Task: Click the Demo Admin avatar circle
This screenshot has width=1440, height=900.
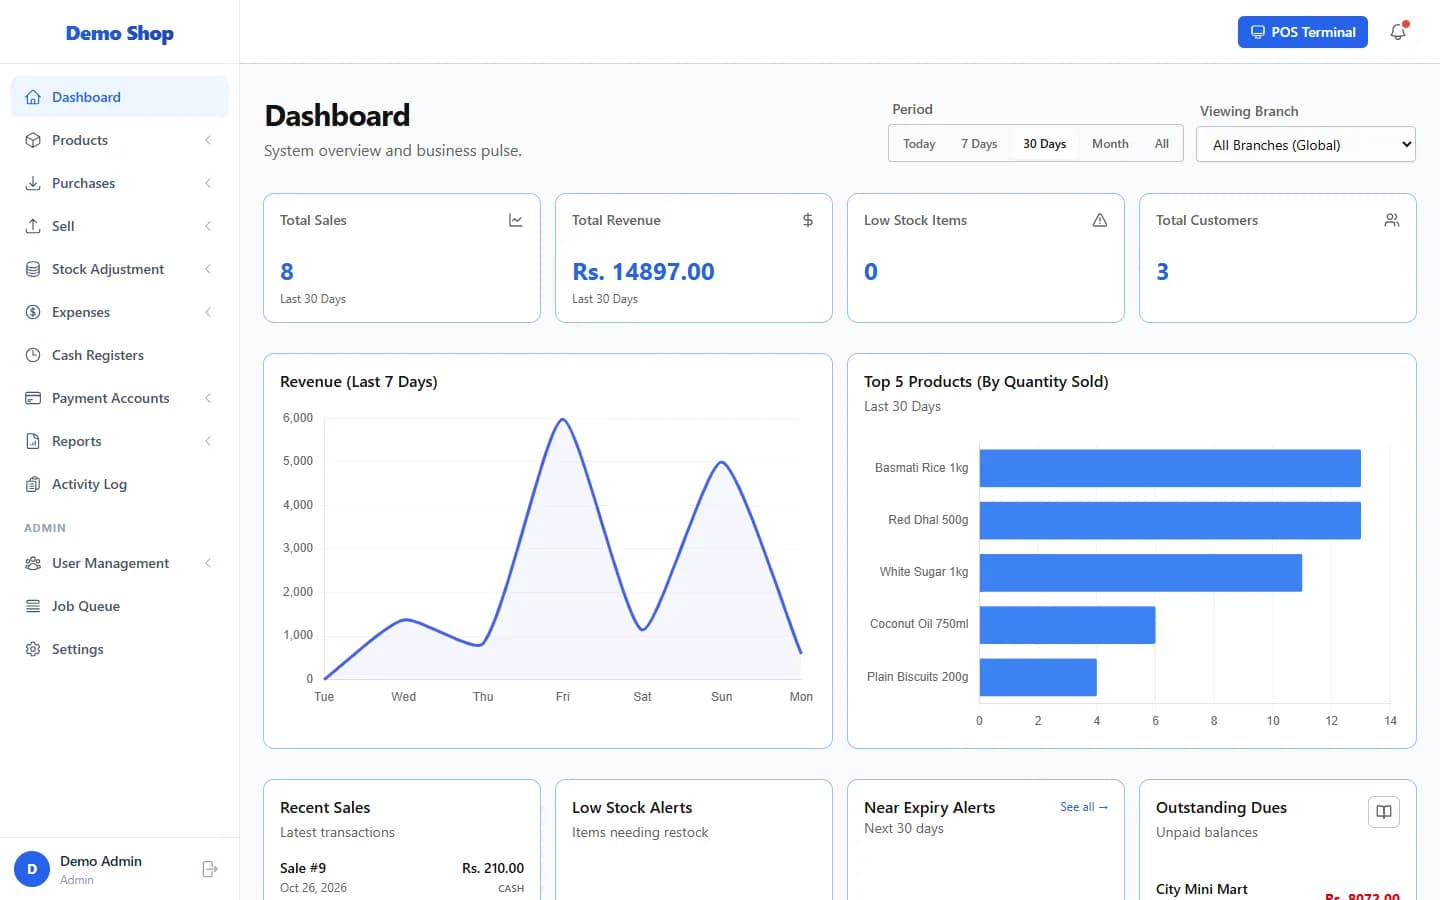Action: (x=32, y=869)
